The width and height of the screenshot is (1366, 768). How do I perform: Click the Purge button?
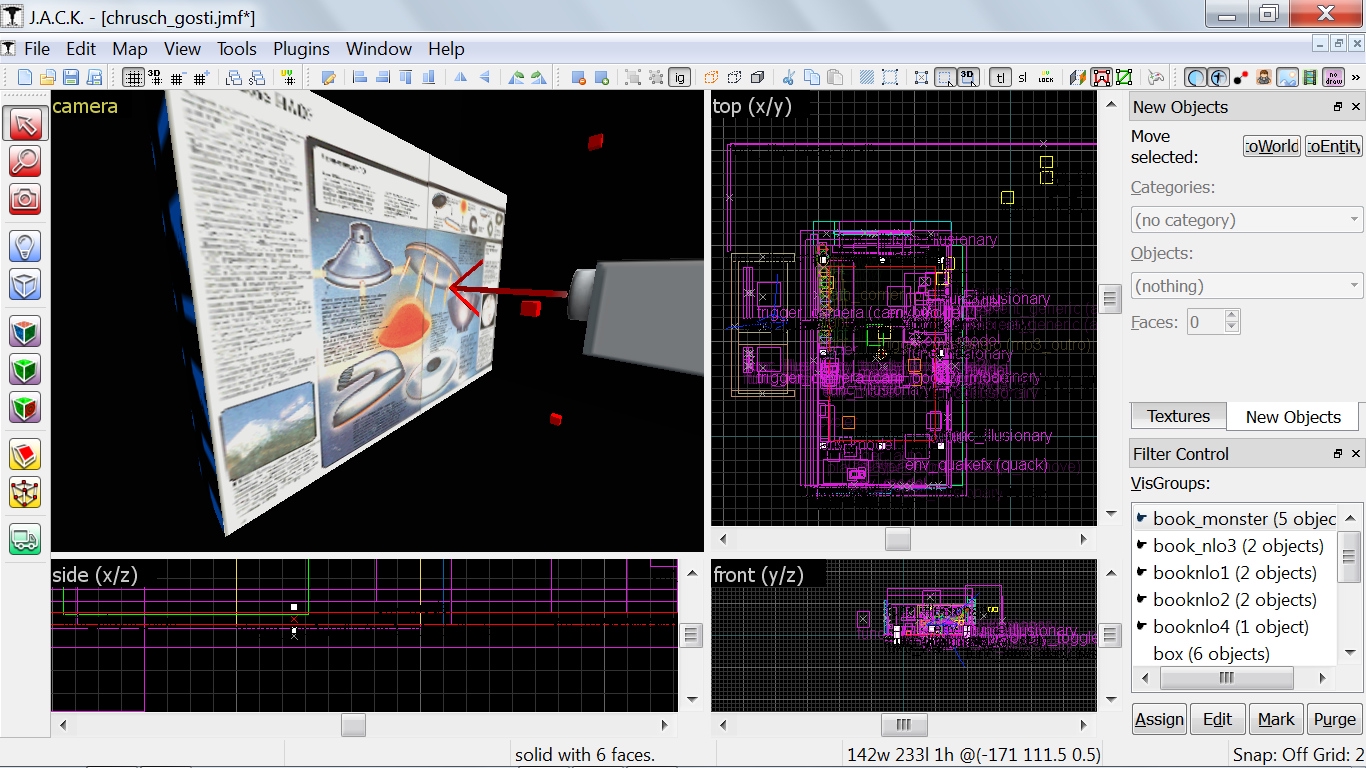(1334, 719)
